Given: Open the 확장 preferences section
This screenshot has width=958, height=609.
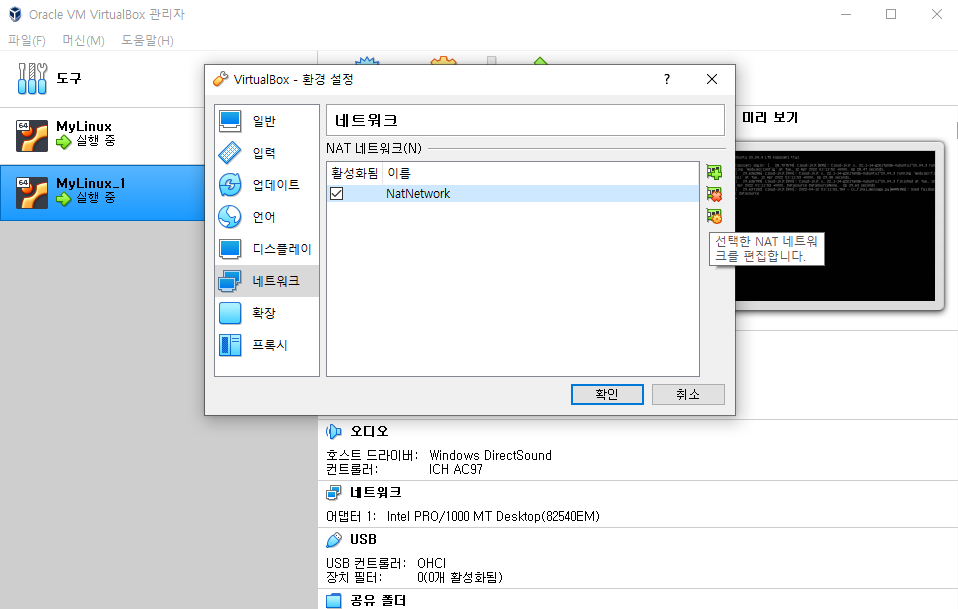Looking at the screenshot, I should point(267,313).
